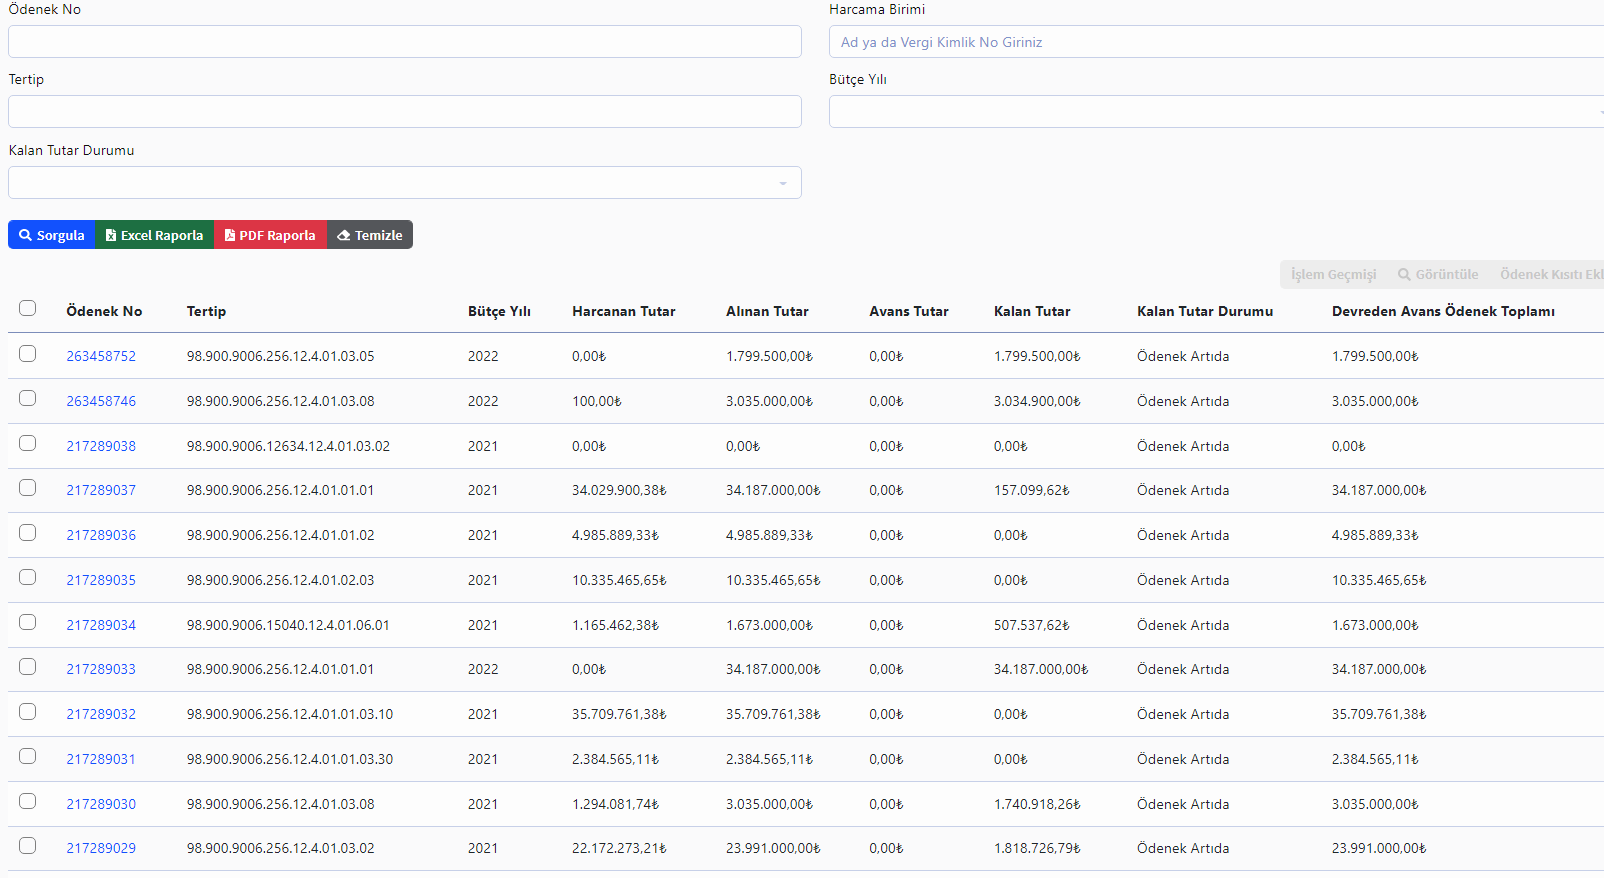Sort by Harcanan Tutar column header
The width and height of the screenshot is (1604, 878).
(x=623, y=311)
